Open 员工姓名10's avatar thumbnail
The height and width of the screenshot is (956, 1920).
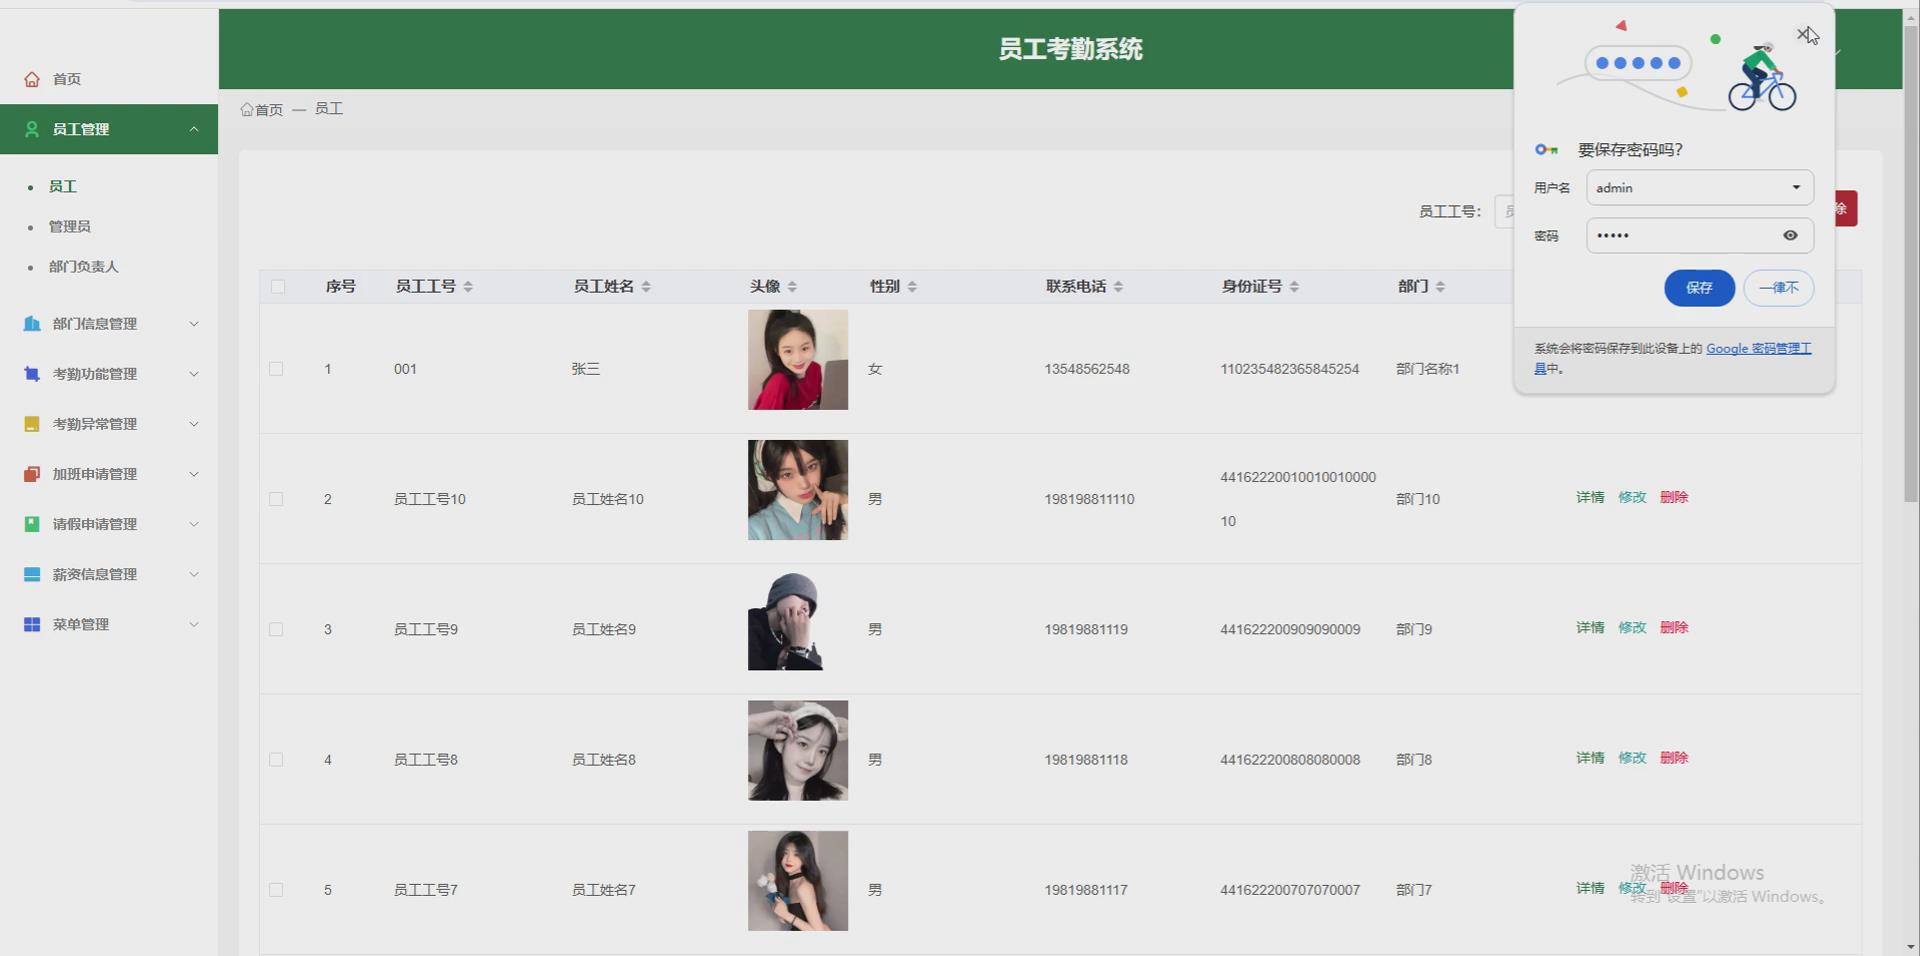(798, 490)
